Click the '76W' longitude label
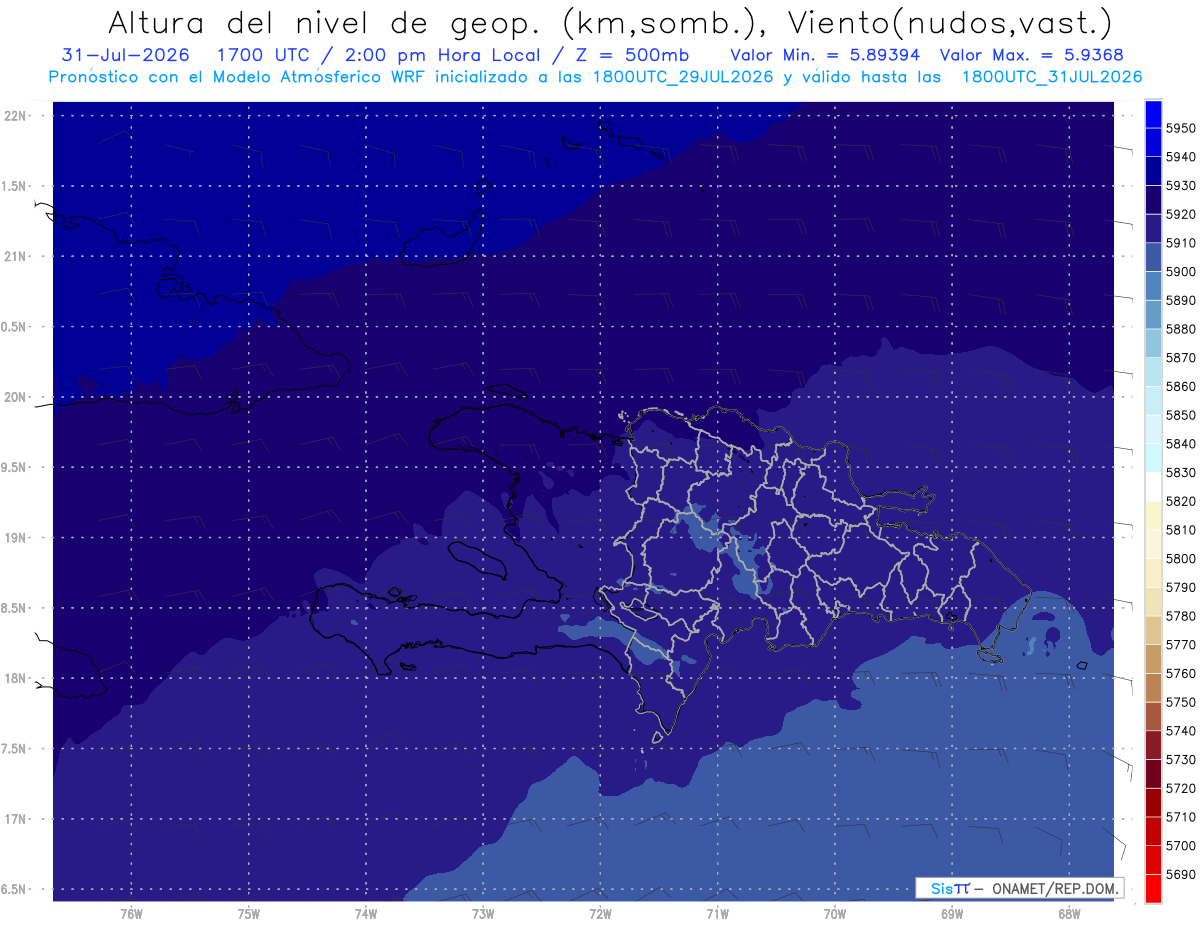 (131, 914)
